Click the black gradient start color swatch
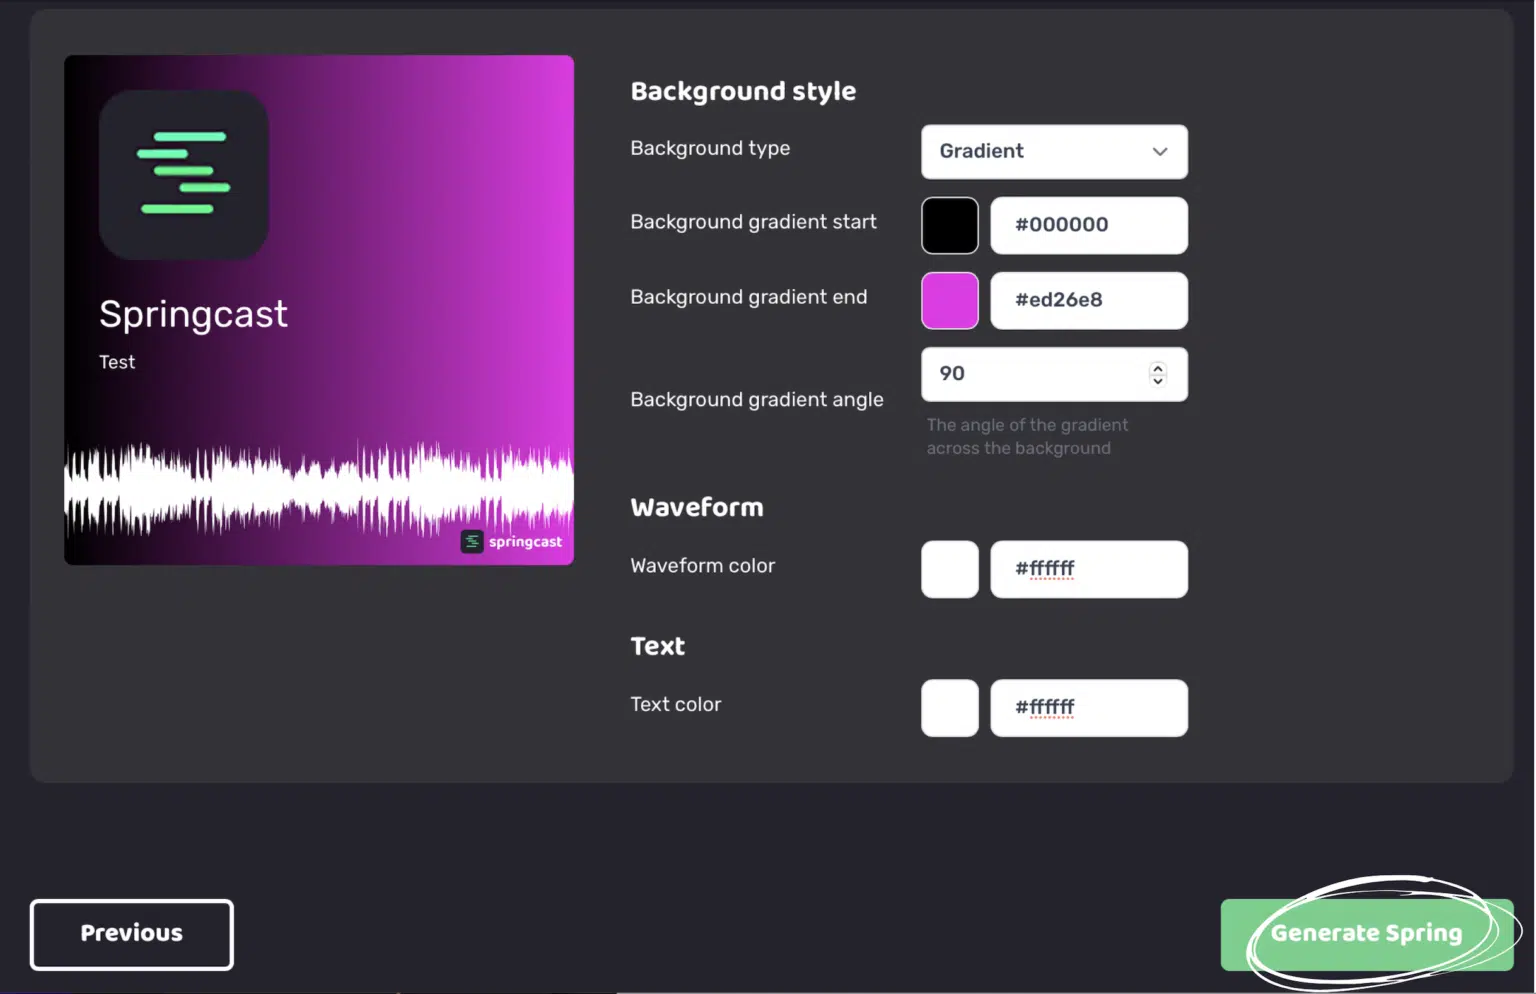The height and width of the screenshot is (994, 1536). (x=950, y=225)
